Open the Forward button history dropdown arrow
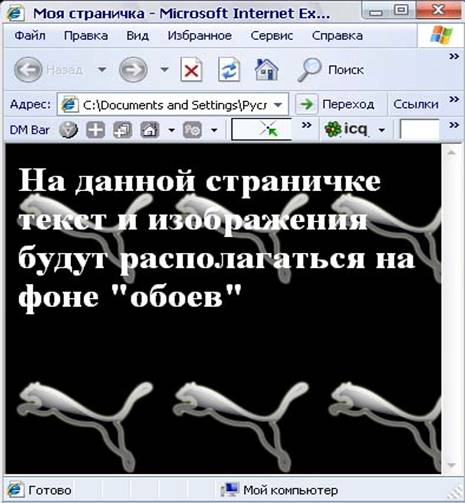Image resolution: width=465 pixels, height=503 pixels. pyautogui.click(x=164, y=69)
